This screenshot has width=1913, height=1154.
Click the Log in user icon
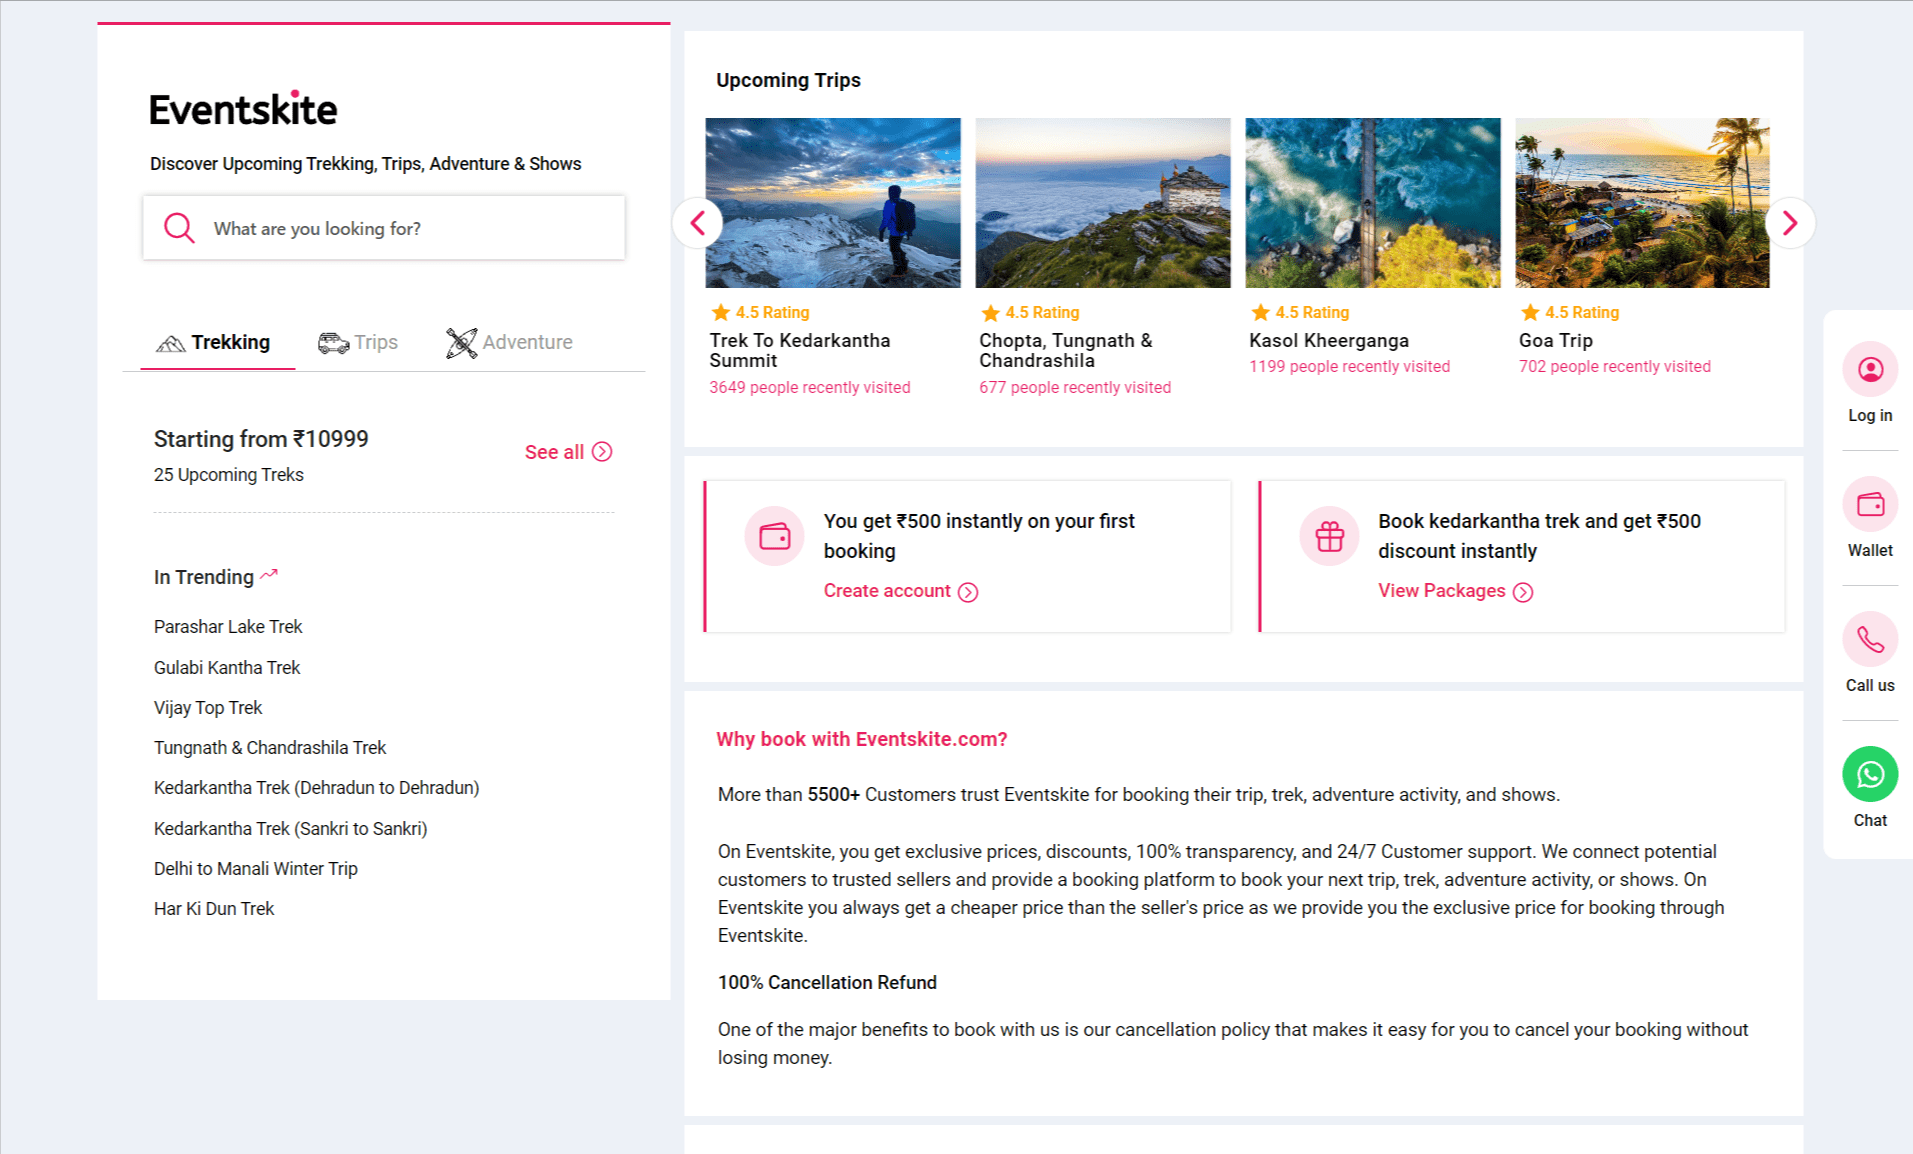1869,370
